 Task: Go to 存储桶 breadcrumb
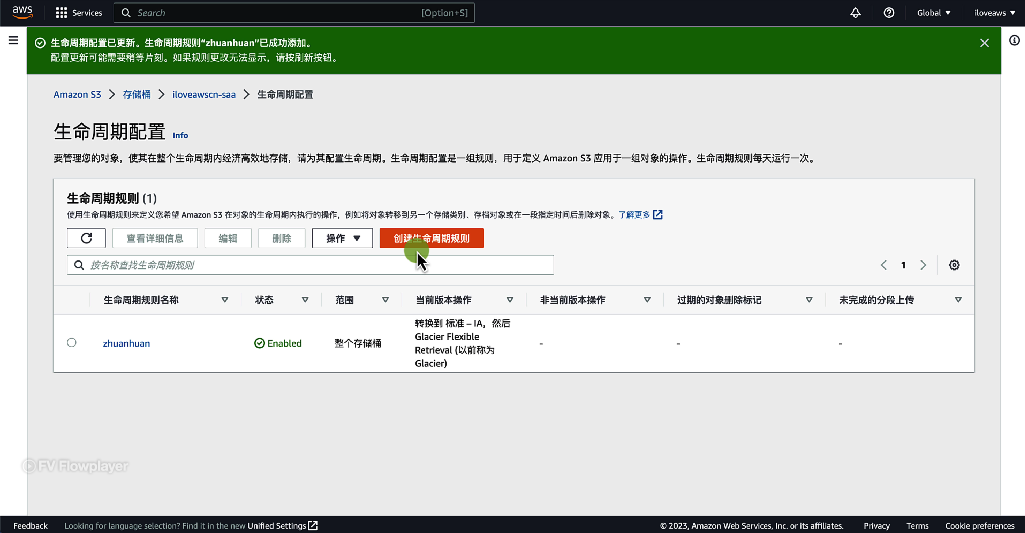point(137,95)
